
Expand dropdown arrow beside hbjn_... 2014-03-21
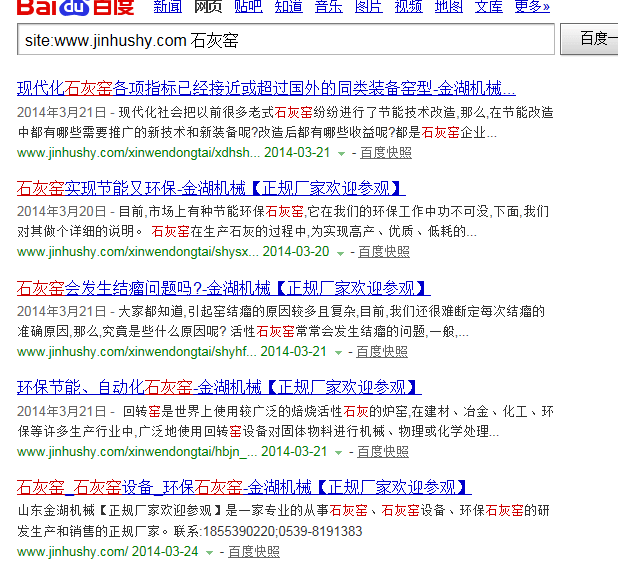338,453
